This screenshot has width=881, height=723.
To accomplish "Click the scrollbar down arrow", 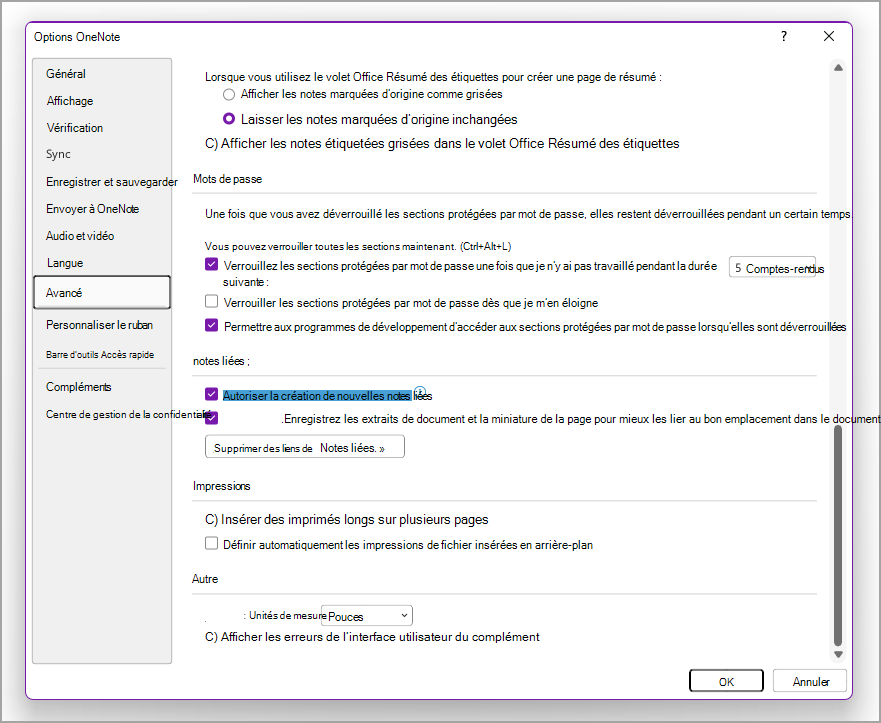I will [838, 653].
